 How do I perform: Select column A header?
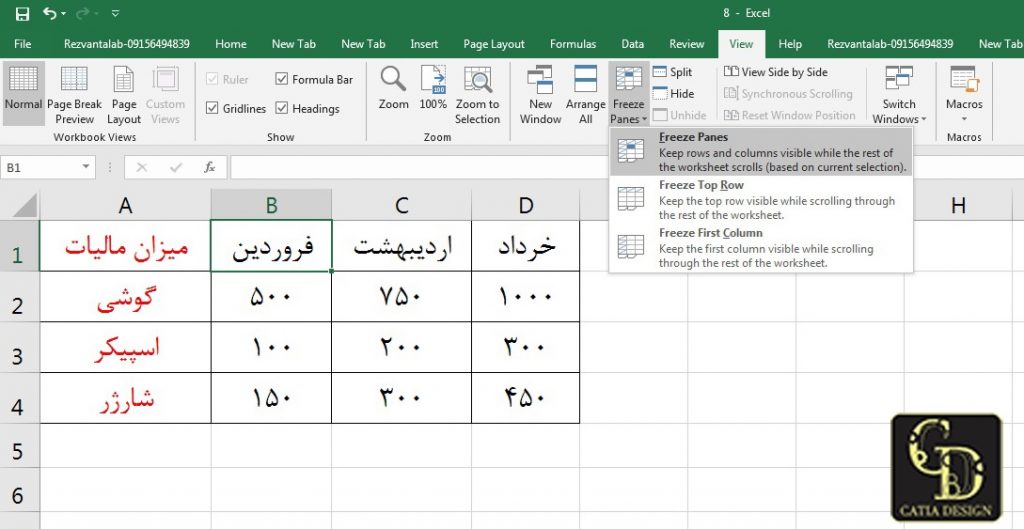[x=125, y=205]
